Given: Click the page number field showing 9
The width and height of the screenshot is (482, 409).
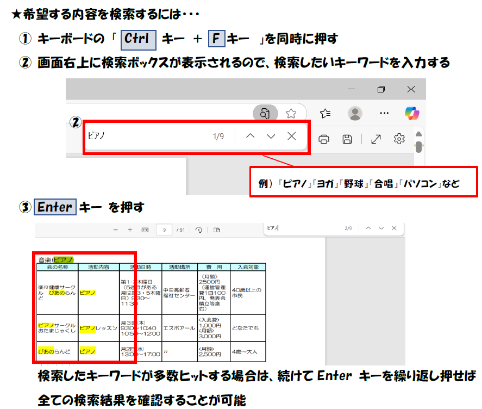Looking at the screenshot, I should coord(164,230).
